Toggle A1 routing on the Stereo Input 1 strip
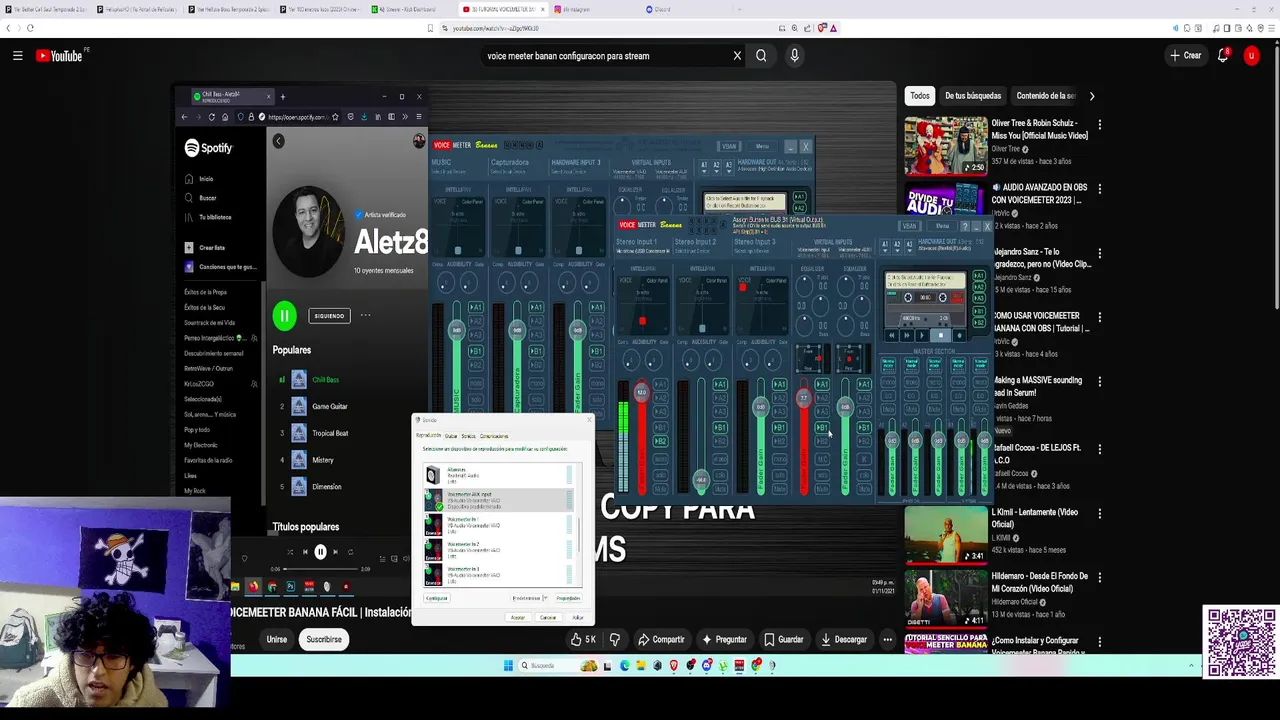The height and width of the screenshot is (720, 1280). (660, 384)
